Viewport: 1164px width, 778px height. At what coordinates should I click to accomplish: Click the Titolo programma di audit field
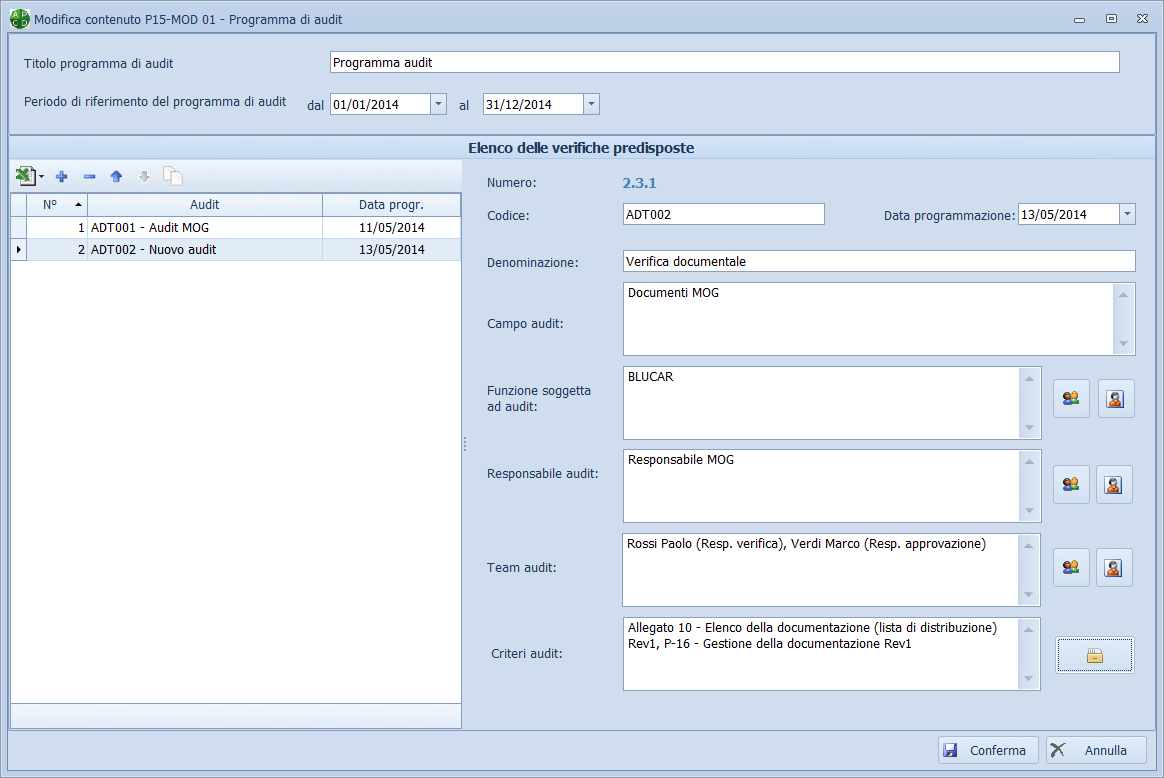pyautogui.click(x=724, y=63)
